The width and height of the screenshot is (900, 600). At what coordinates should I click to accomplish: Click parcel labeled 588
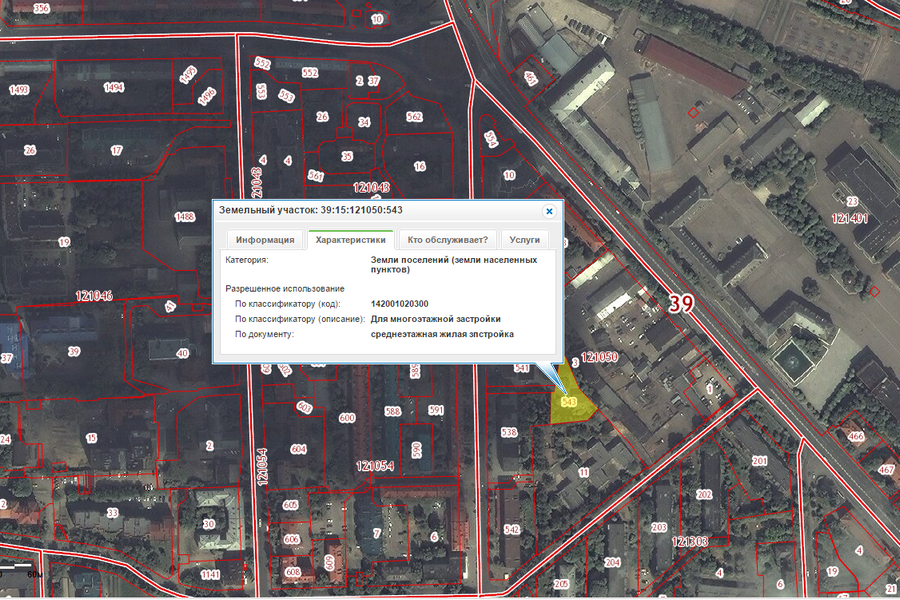point(393,411)
